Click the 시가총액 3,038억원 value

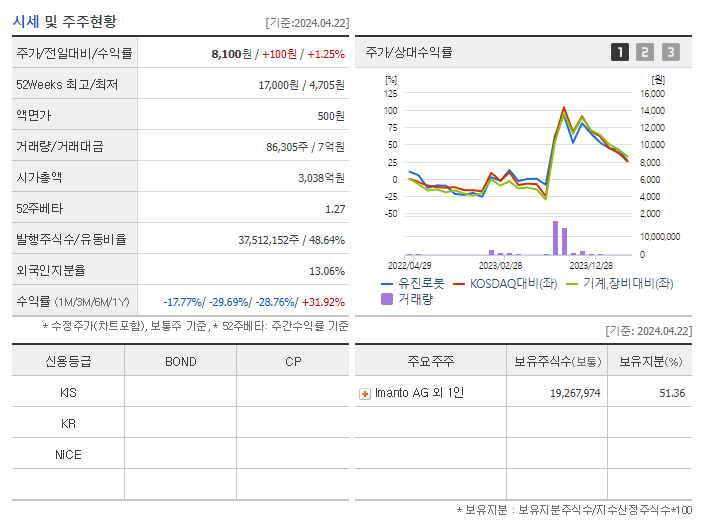tap(321, 178)
